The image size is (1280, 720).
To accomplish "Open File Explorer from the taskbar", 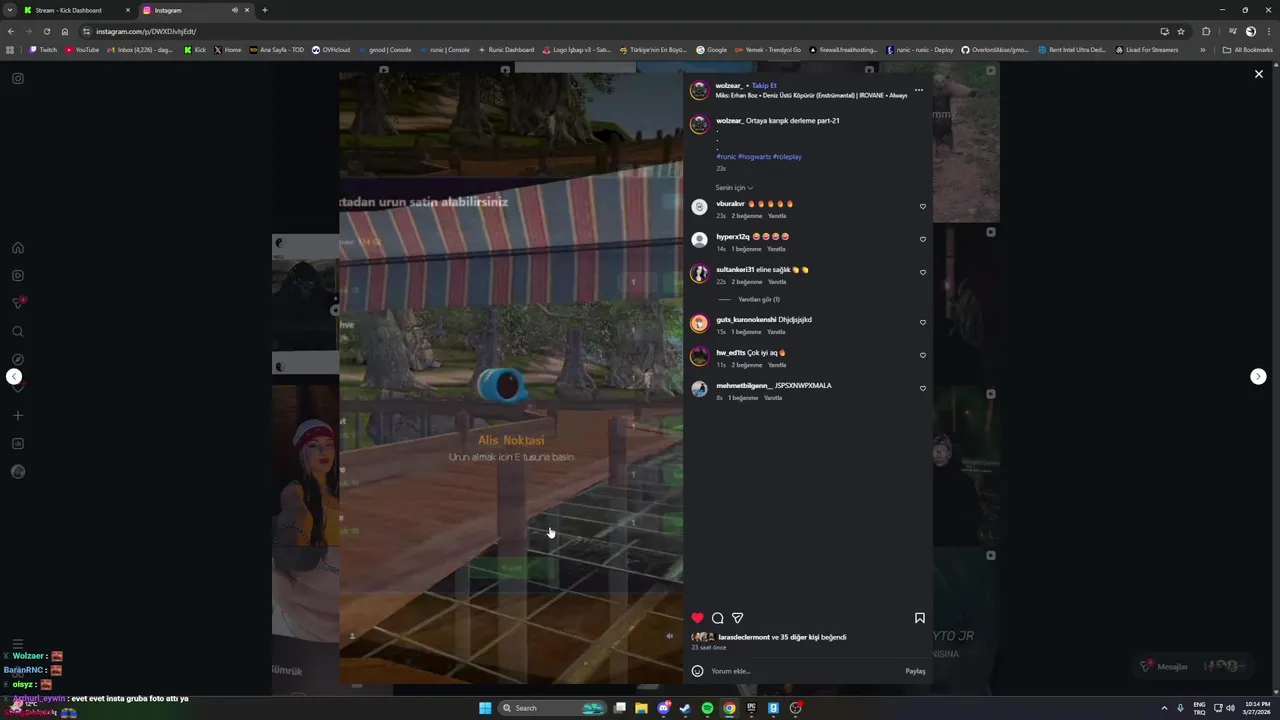I will 641,708.
